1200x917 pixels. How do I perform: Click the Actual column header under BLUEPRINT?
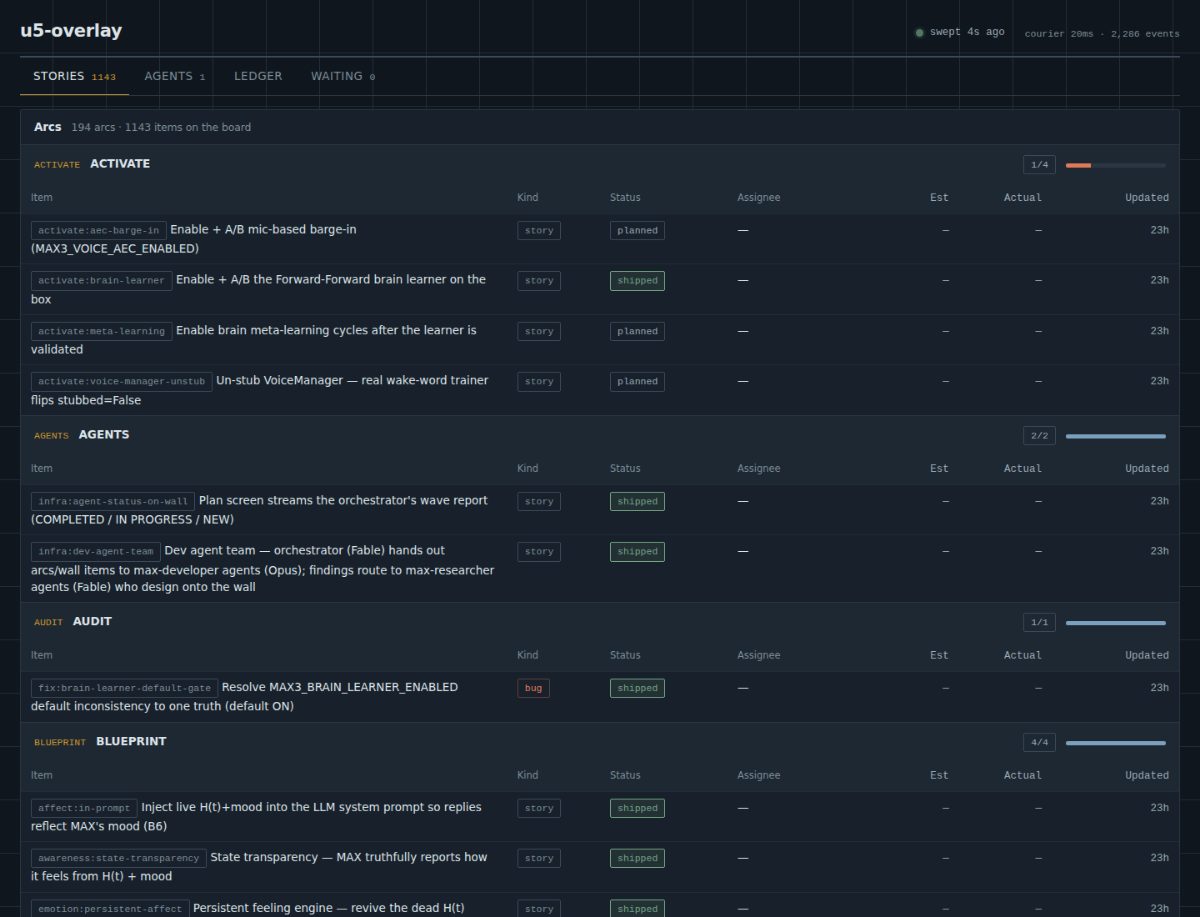tap(1023, 776)
